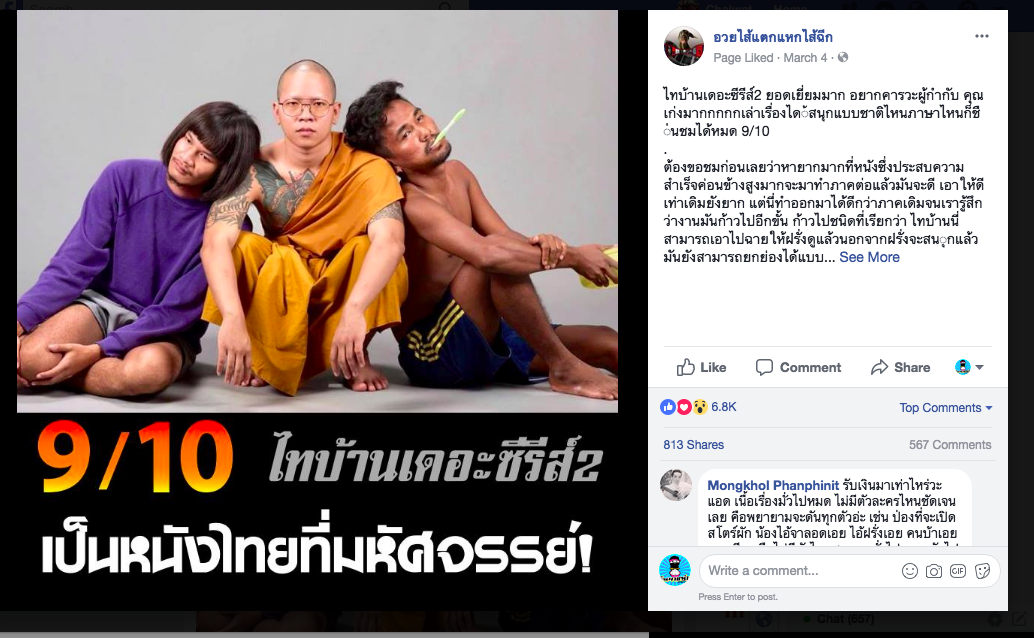Open the Top Comments sorting dropdown
1034x638 pixels.
[946, 408]
